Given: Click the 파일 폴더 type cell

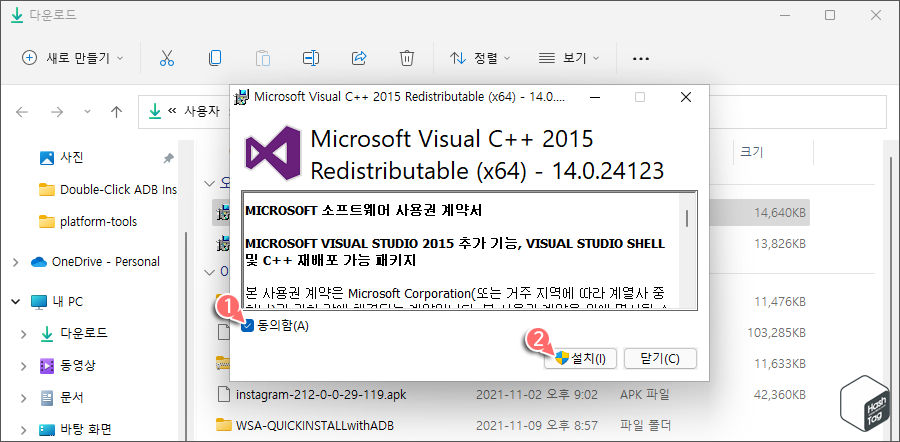Looking at the screenshot, I should (646, 425).
